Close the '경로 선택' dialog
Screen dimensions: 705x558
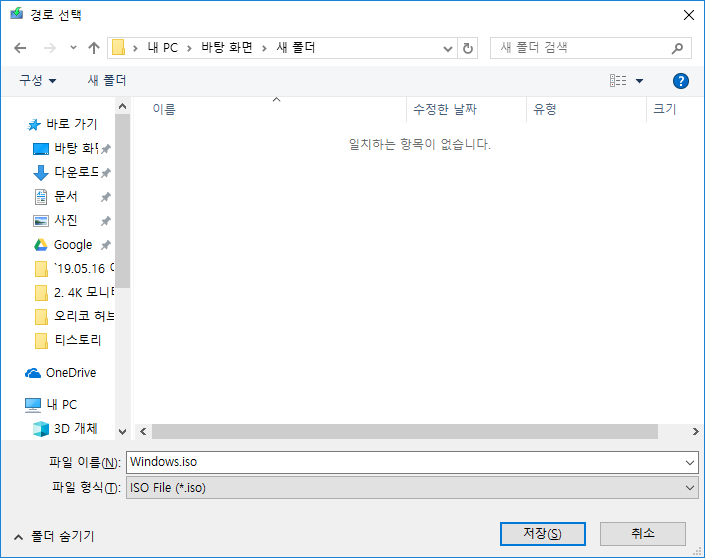pos(688,15)
